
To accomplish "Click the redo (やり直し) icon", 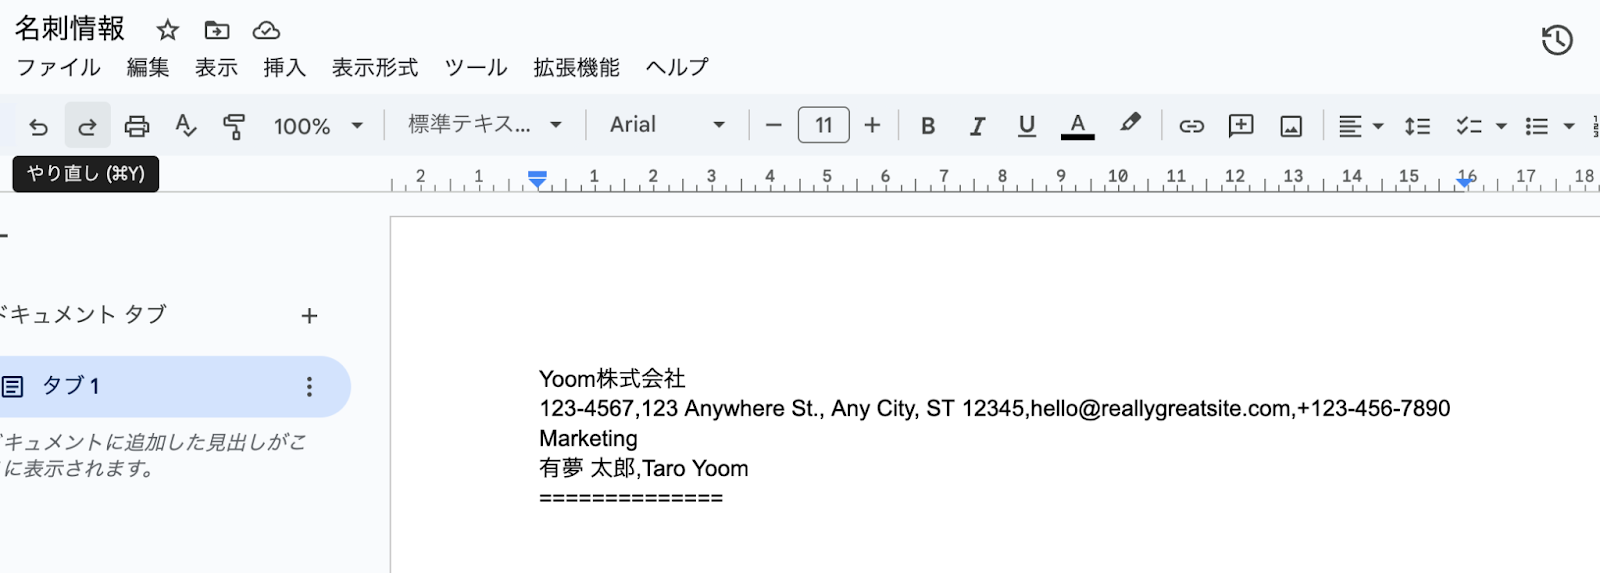I will (88, 126).
